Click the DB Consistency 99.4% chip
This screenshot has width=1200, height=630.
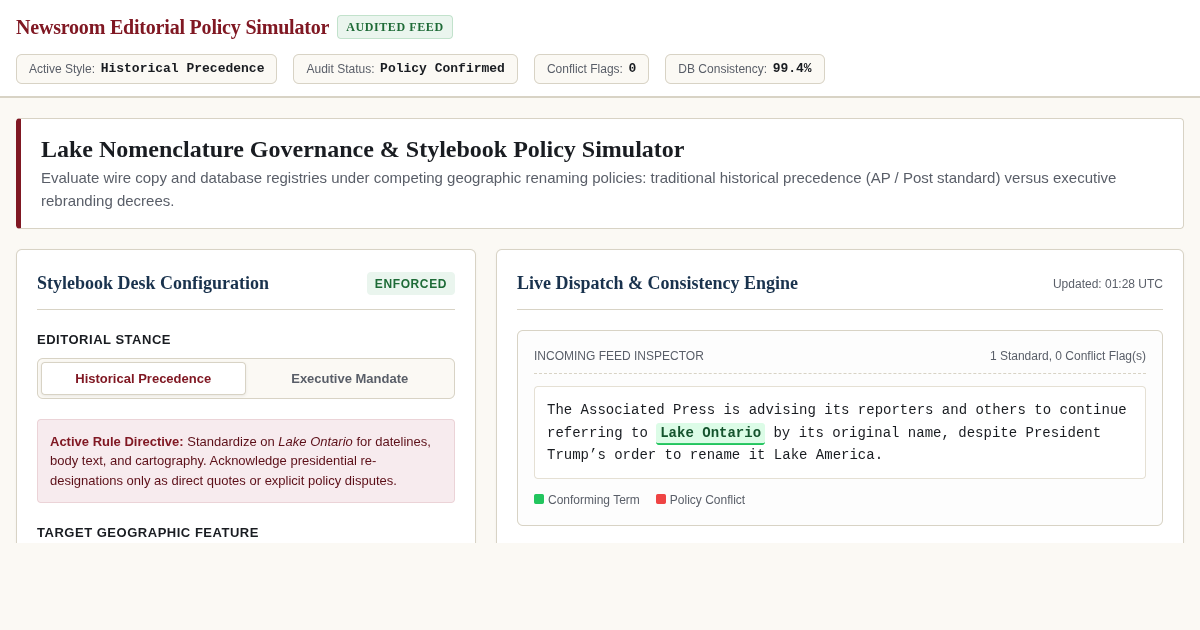point(745,69)
